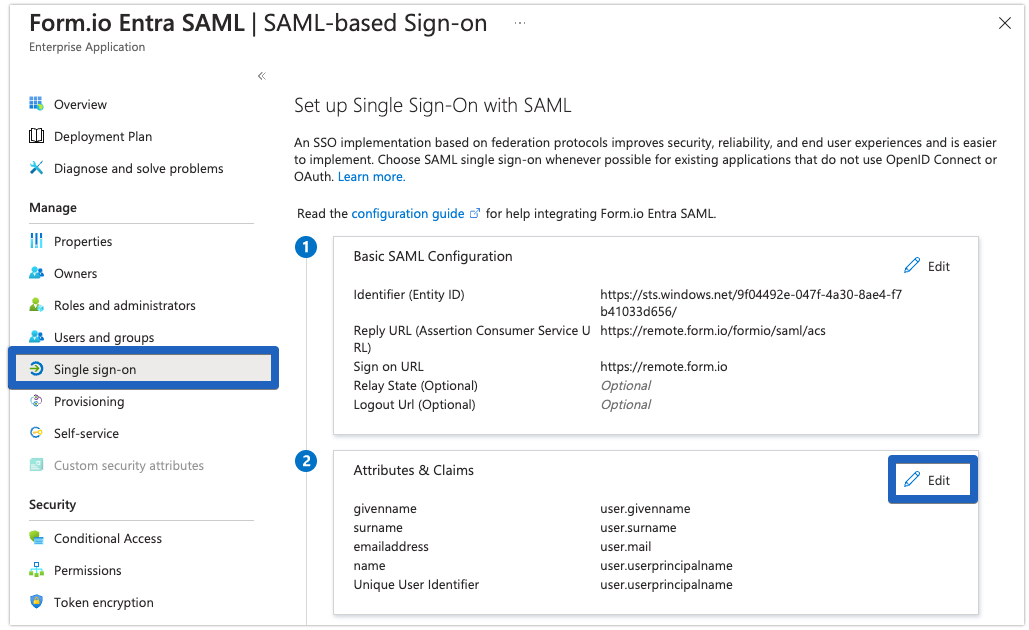This screenshot has width=1029, height=630.
Task: Click the Users and groups icon
Action: (36, 337)
